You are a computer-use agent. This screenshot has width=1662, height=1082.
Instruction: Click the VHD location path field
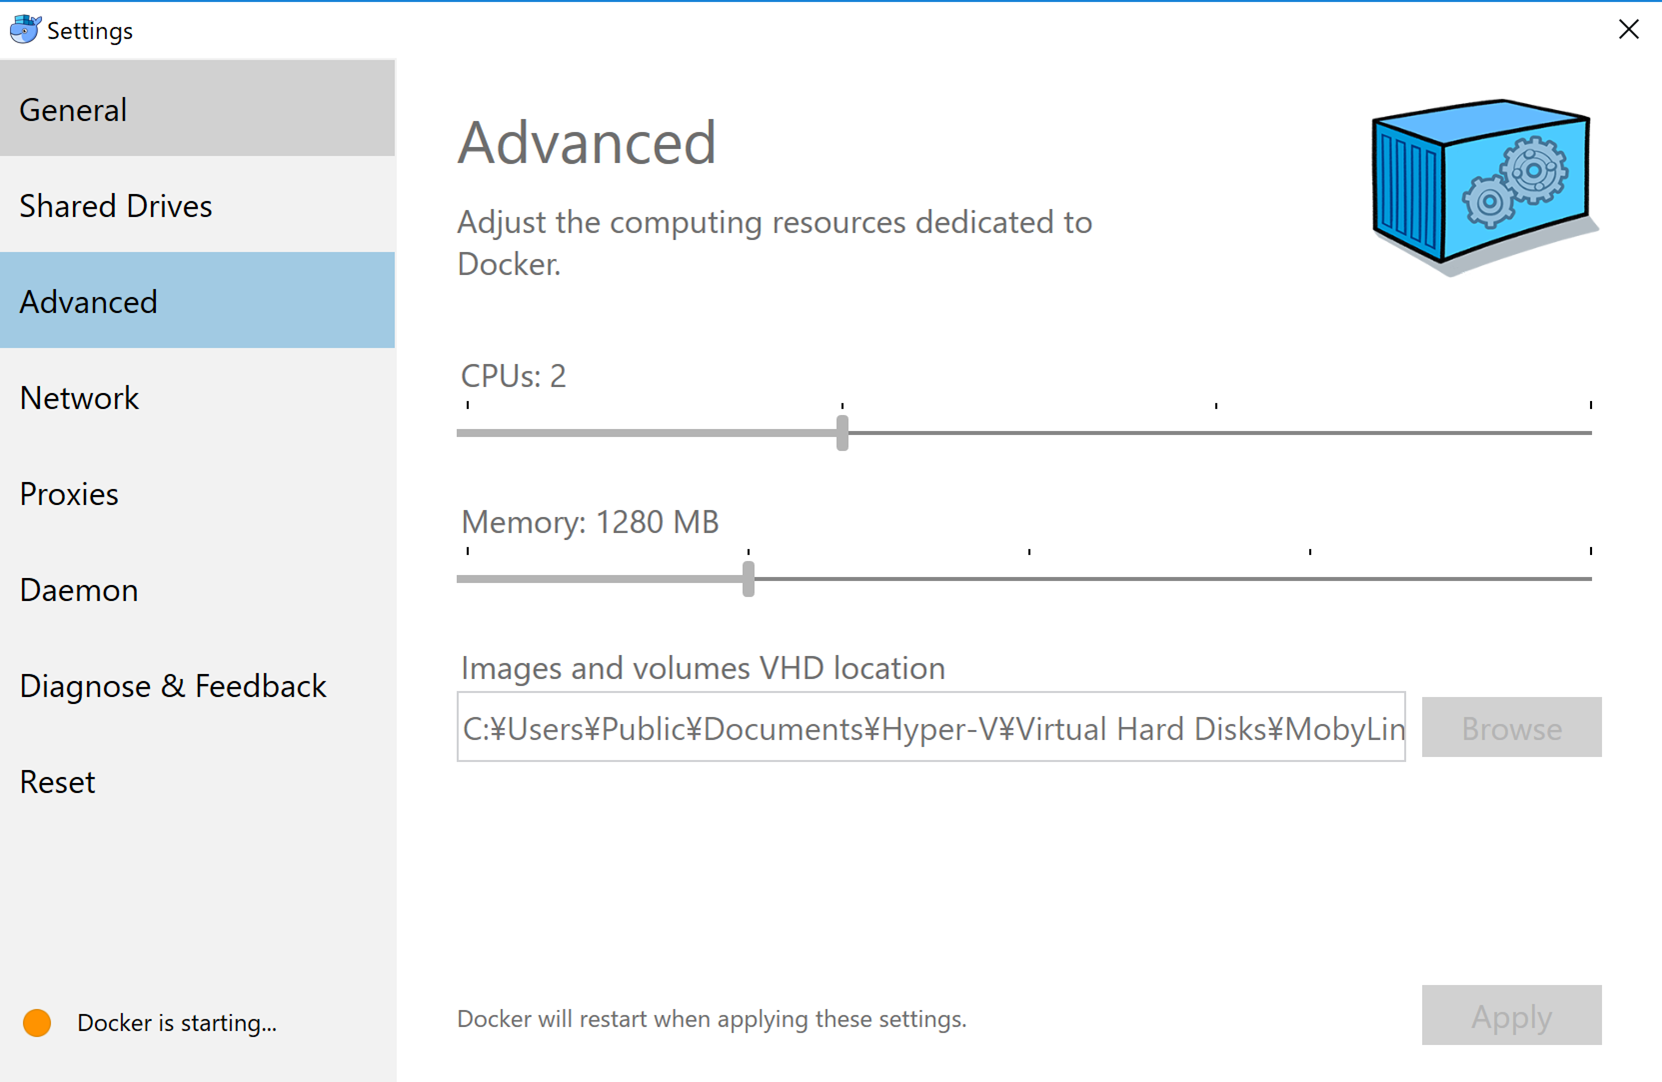(x=931, y=728)
